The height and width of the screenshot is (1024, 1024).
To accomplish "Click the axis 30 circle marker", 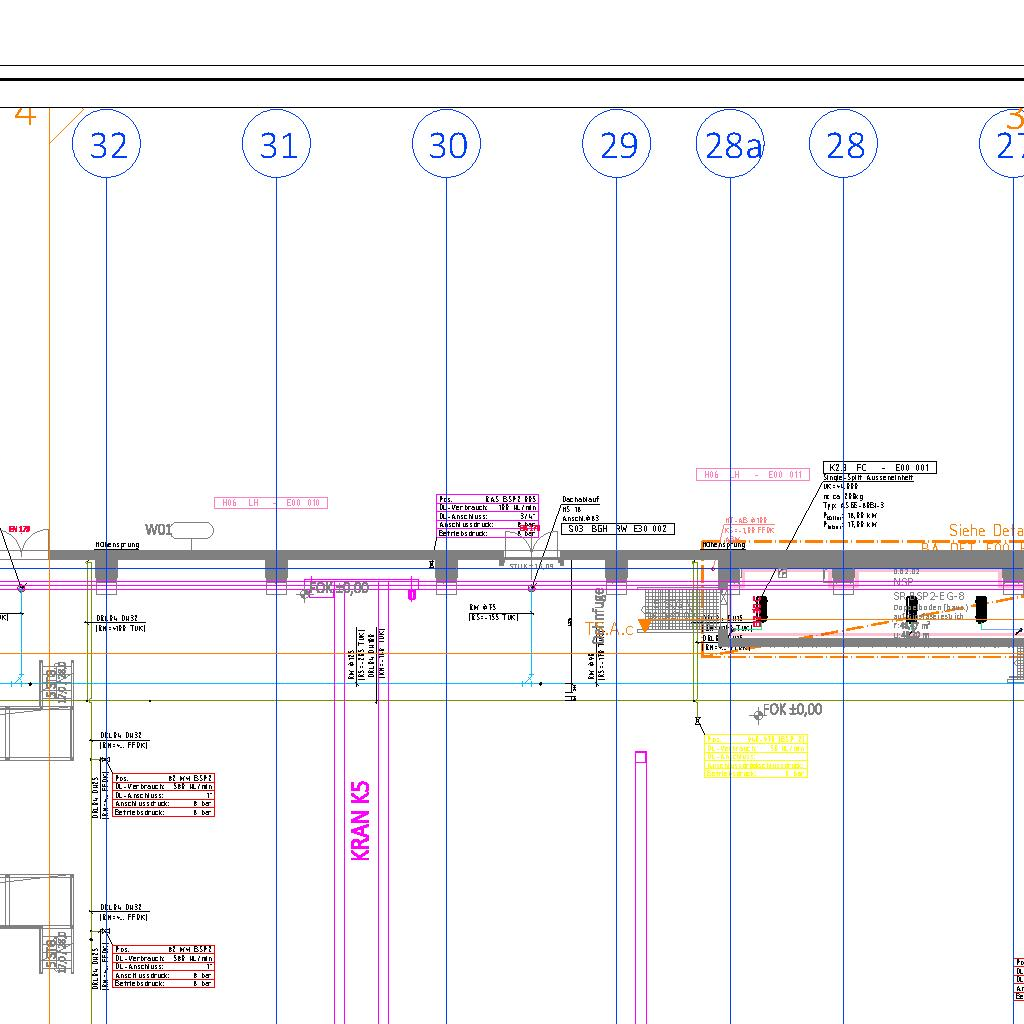I will [x=447, y=145].
